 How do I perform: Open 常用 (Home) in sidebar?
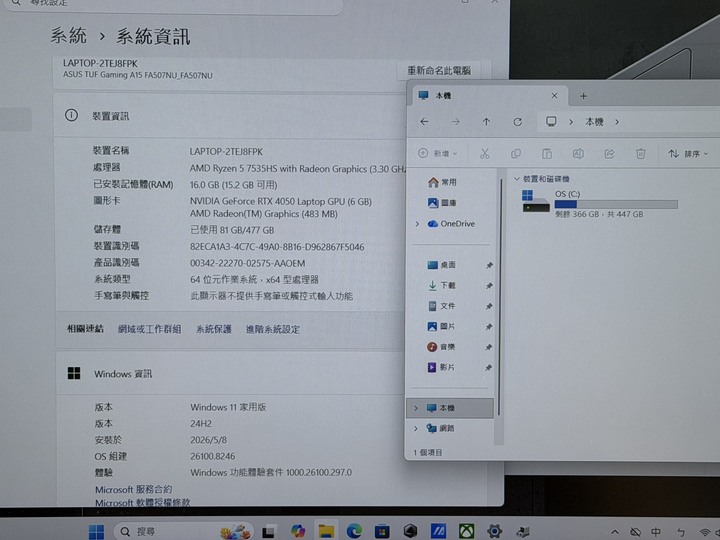(442, 182)
